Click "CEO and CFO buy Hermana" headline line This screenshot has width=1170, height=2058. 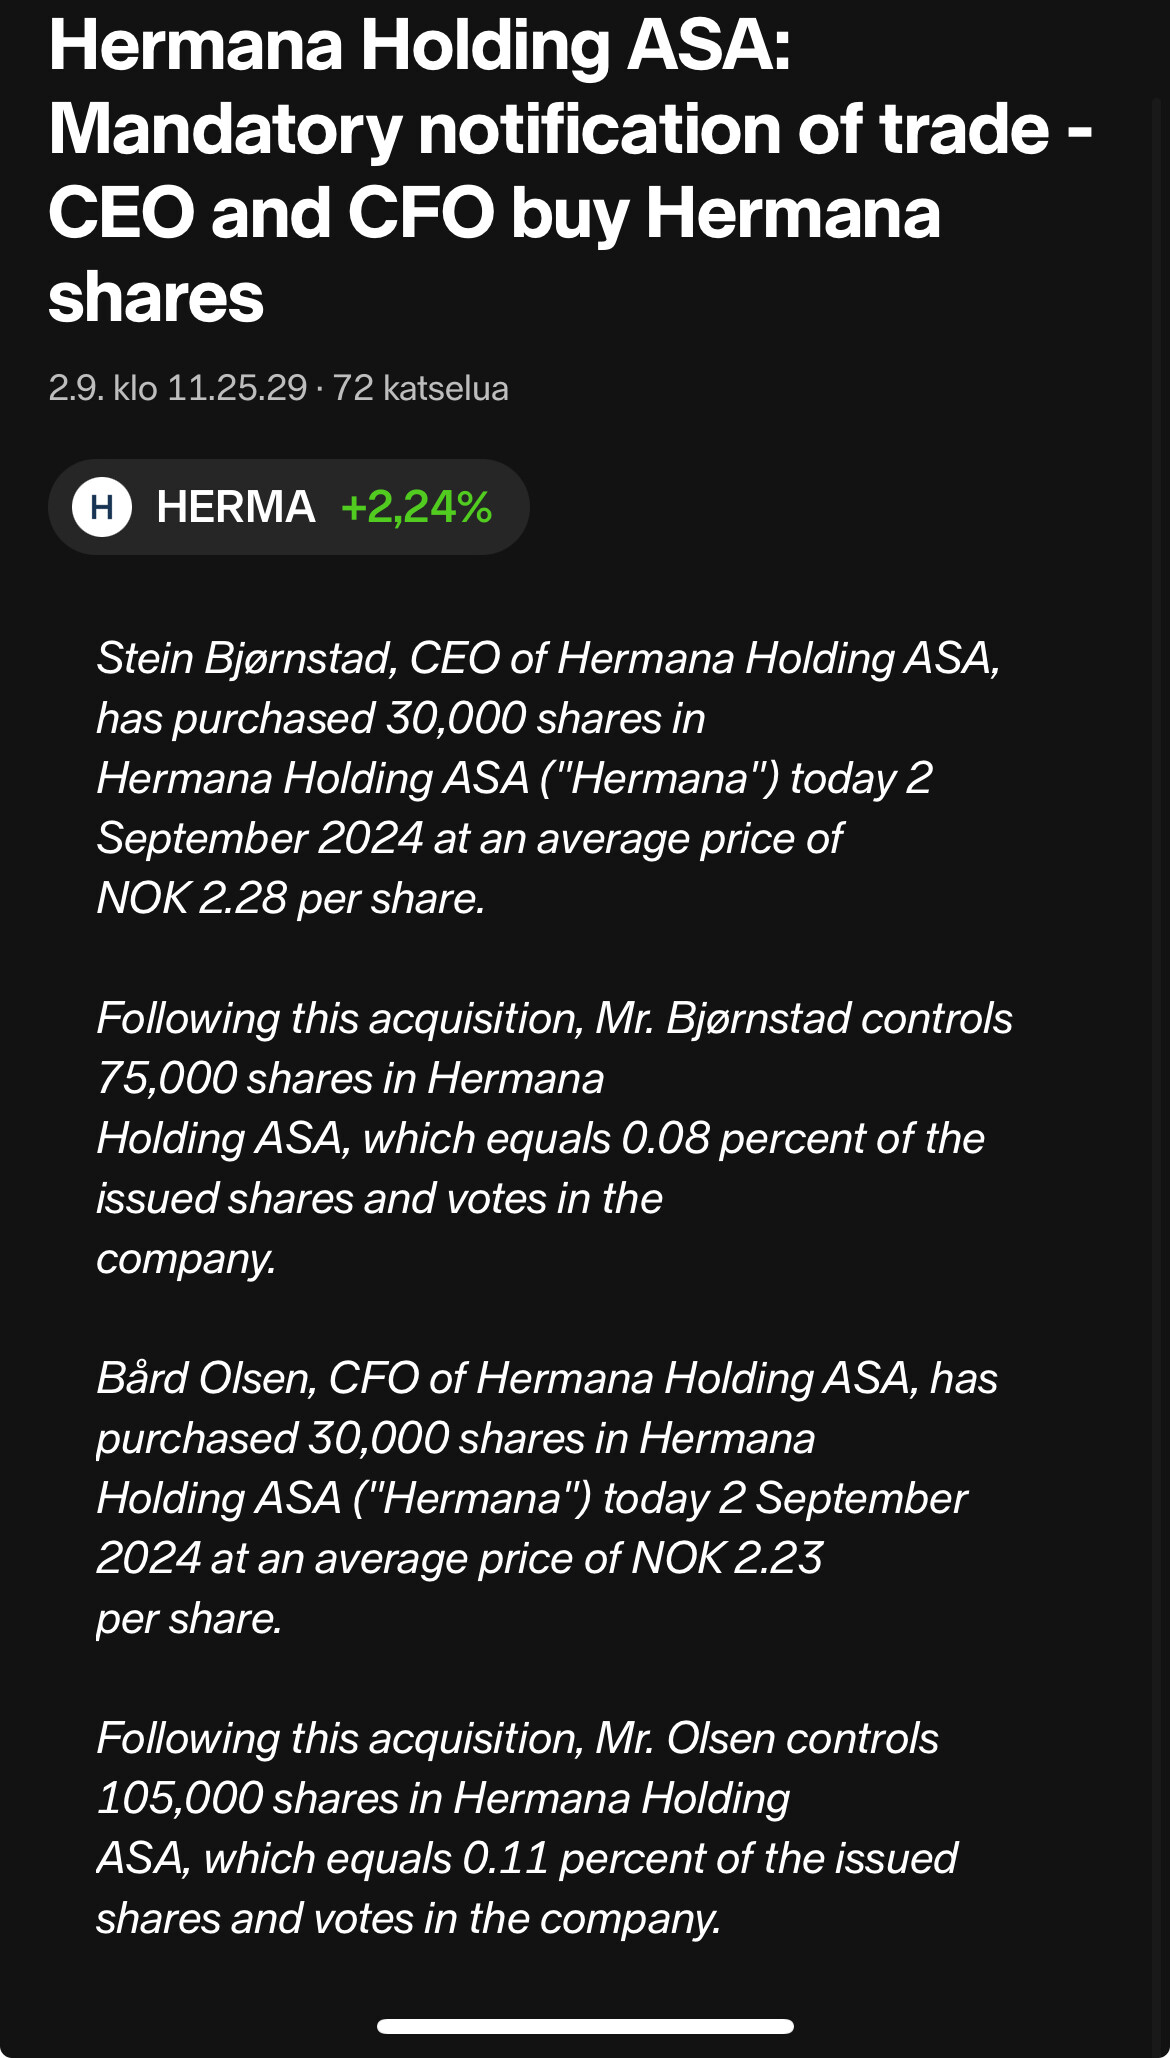[494, 213]
